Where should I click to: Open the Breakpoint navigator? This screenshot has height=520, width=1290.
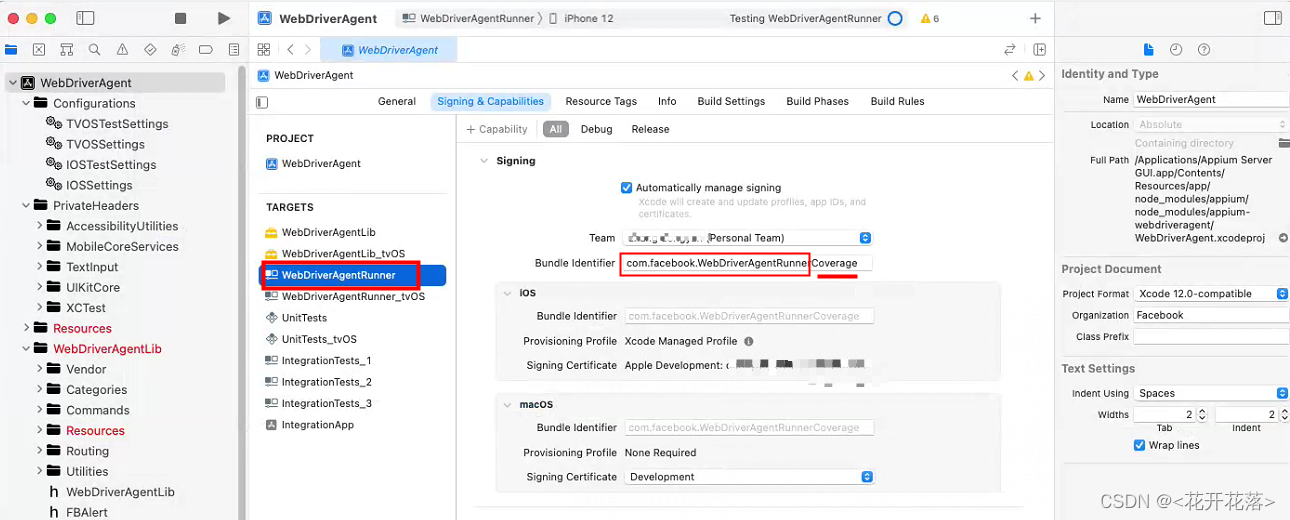(x=205, y=49)
